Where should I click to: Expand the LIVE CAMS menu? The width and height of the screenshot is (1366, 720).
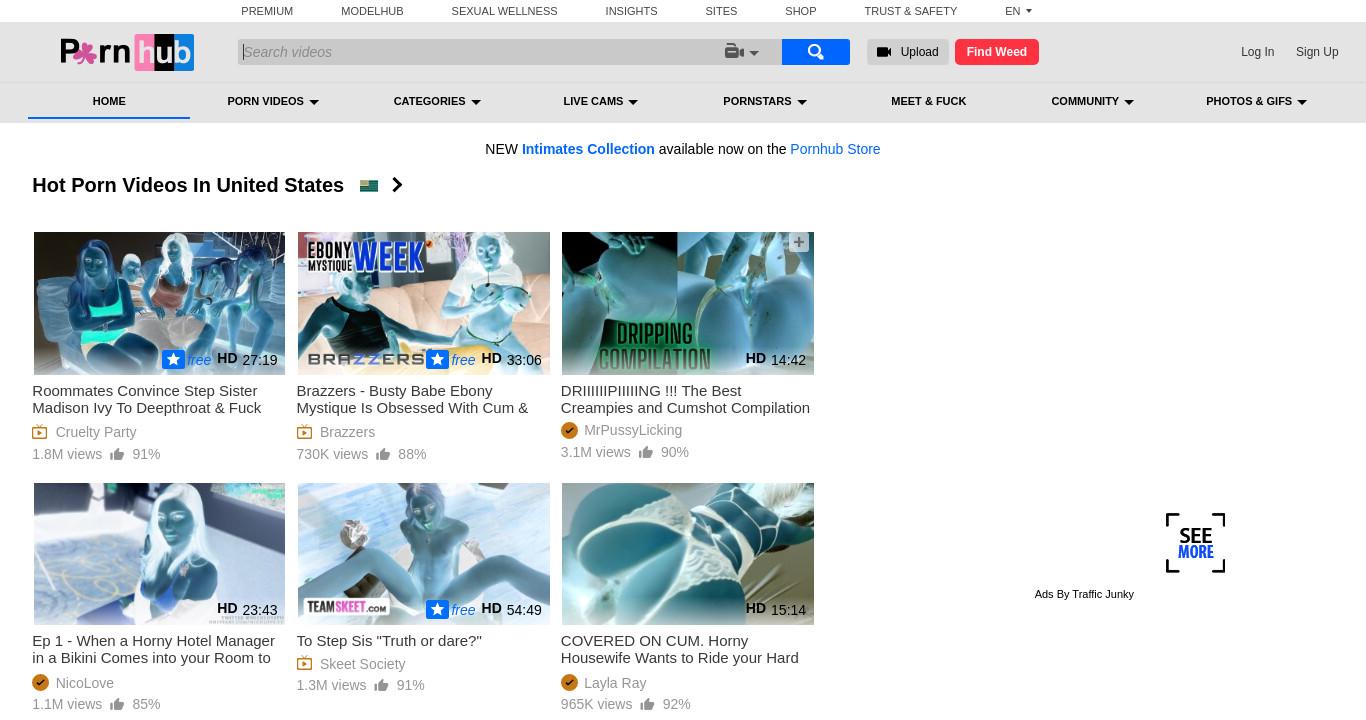click(x=600, y=101)
